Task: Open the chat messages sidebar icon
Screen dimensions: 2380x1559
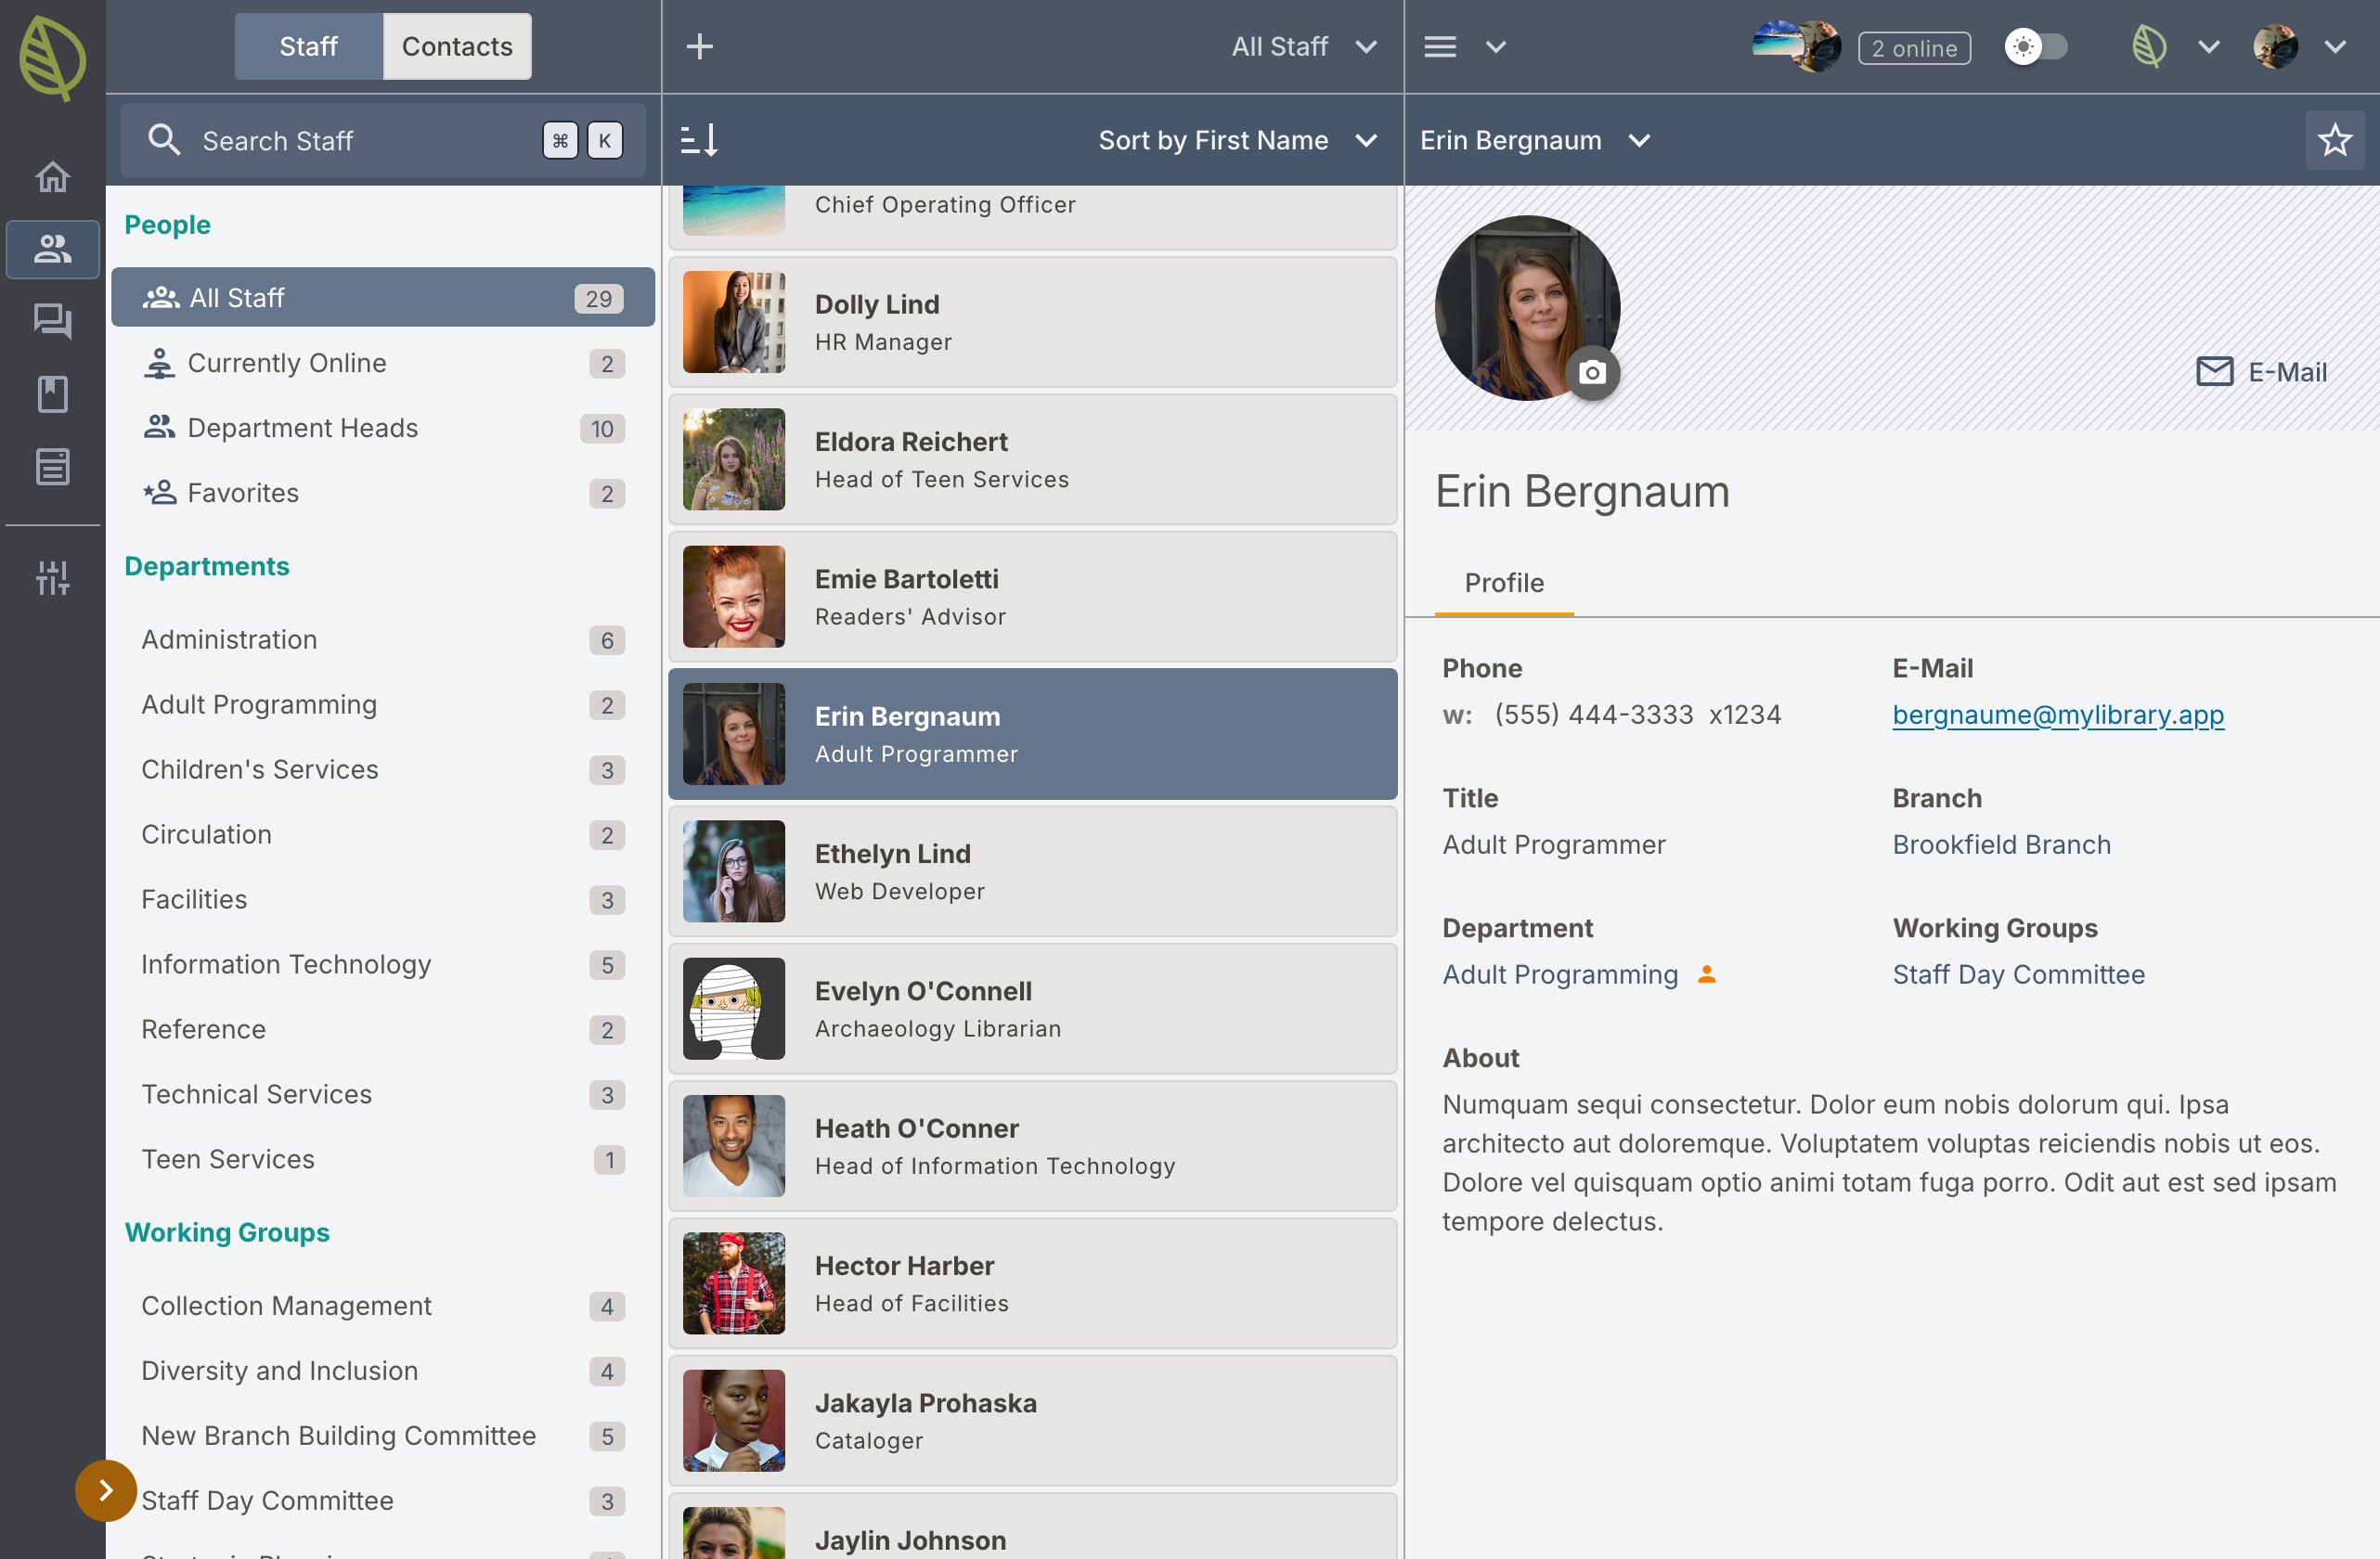Action: (x=52, y=321)
